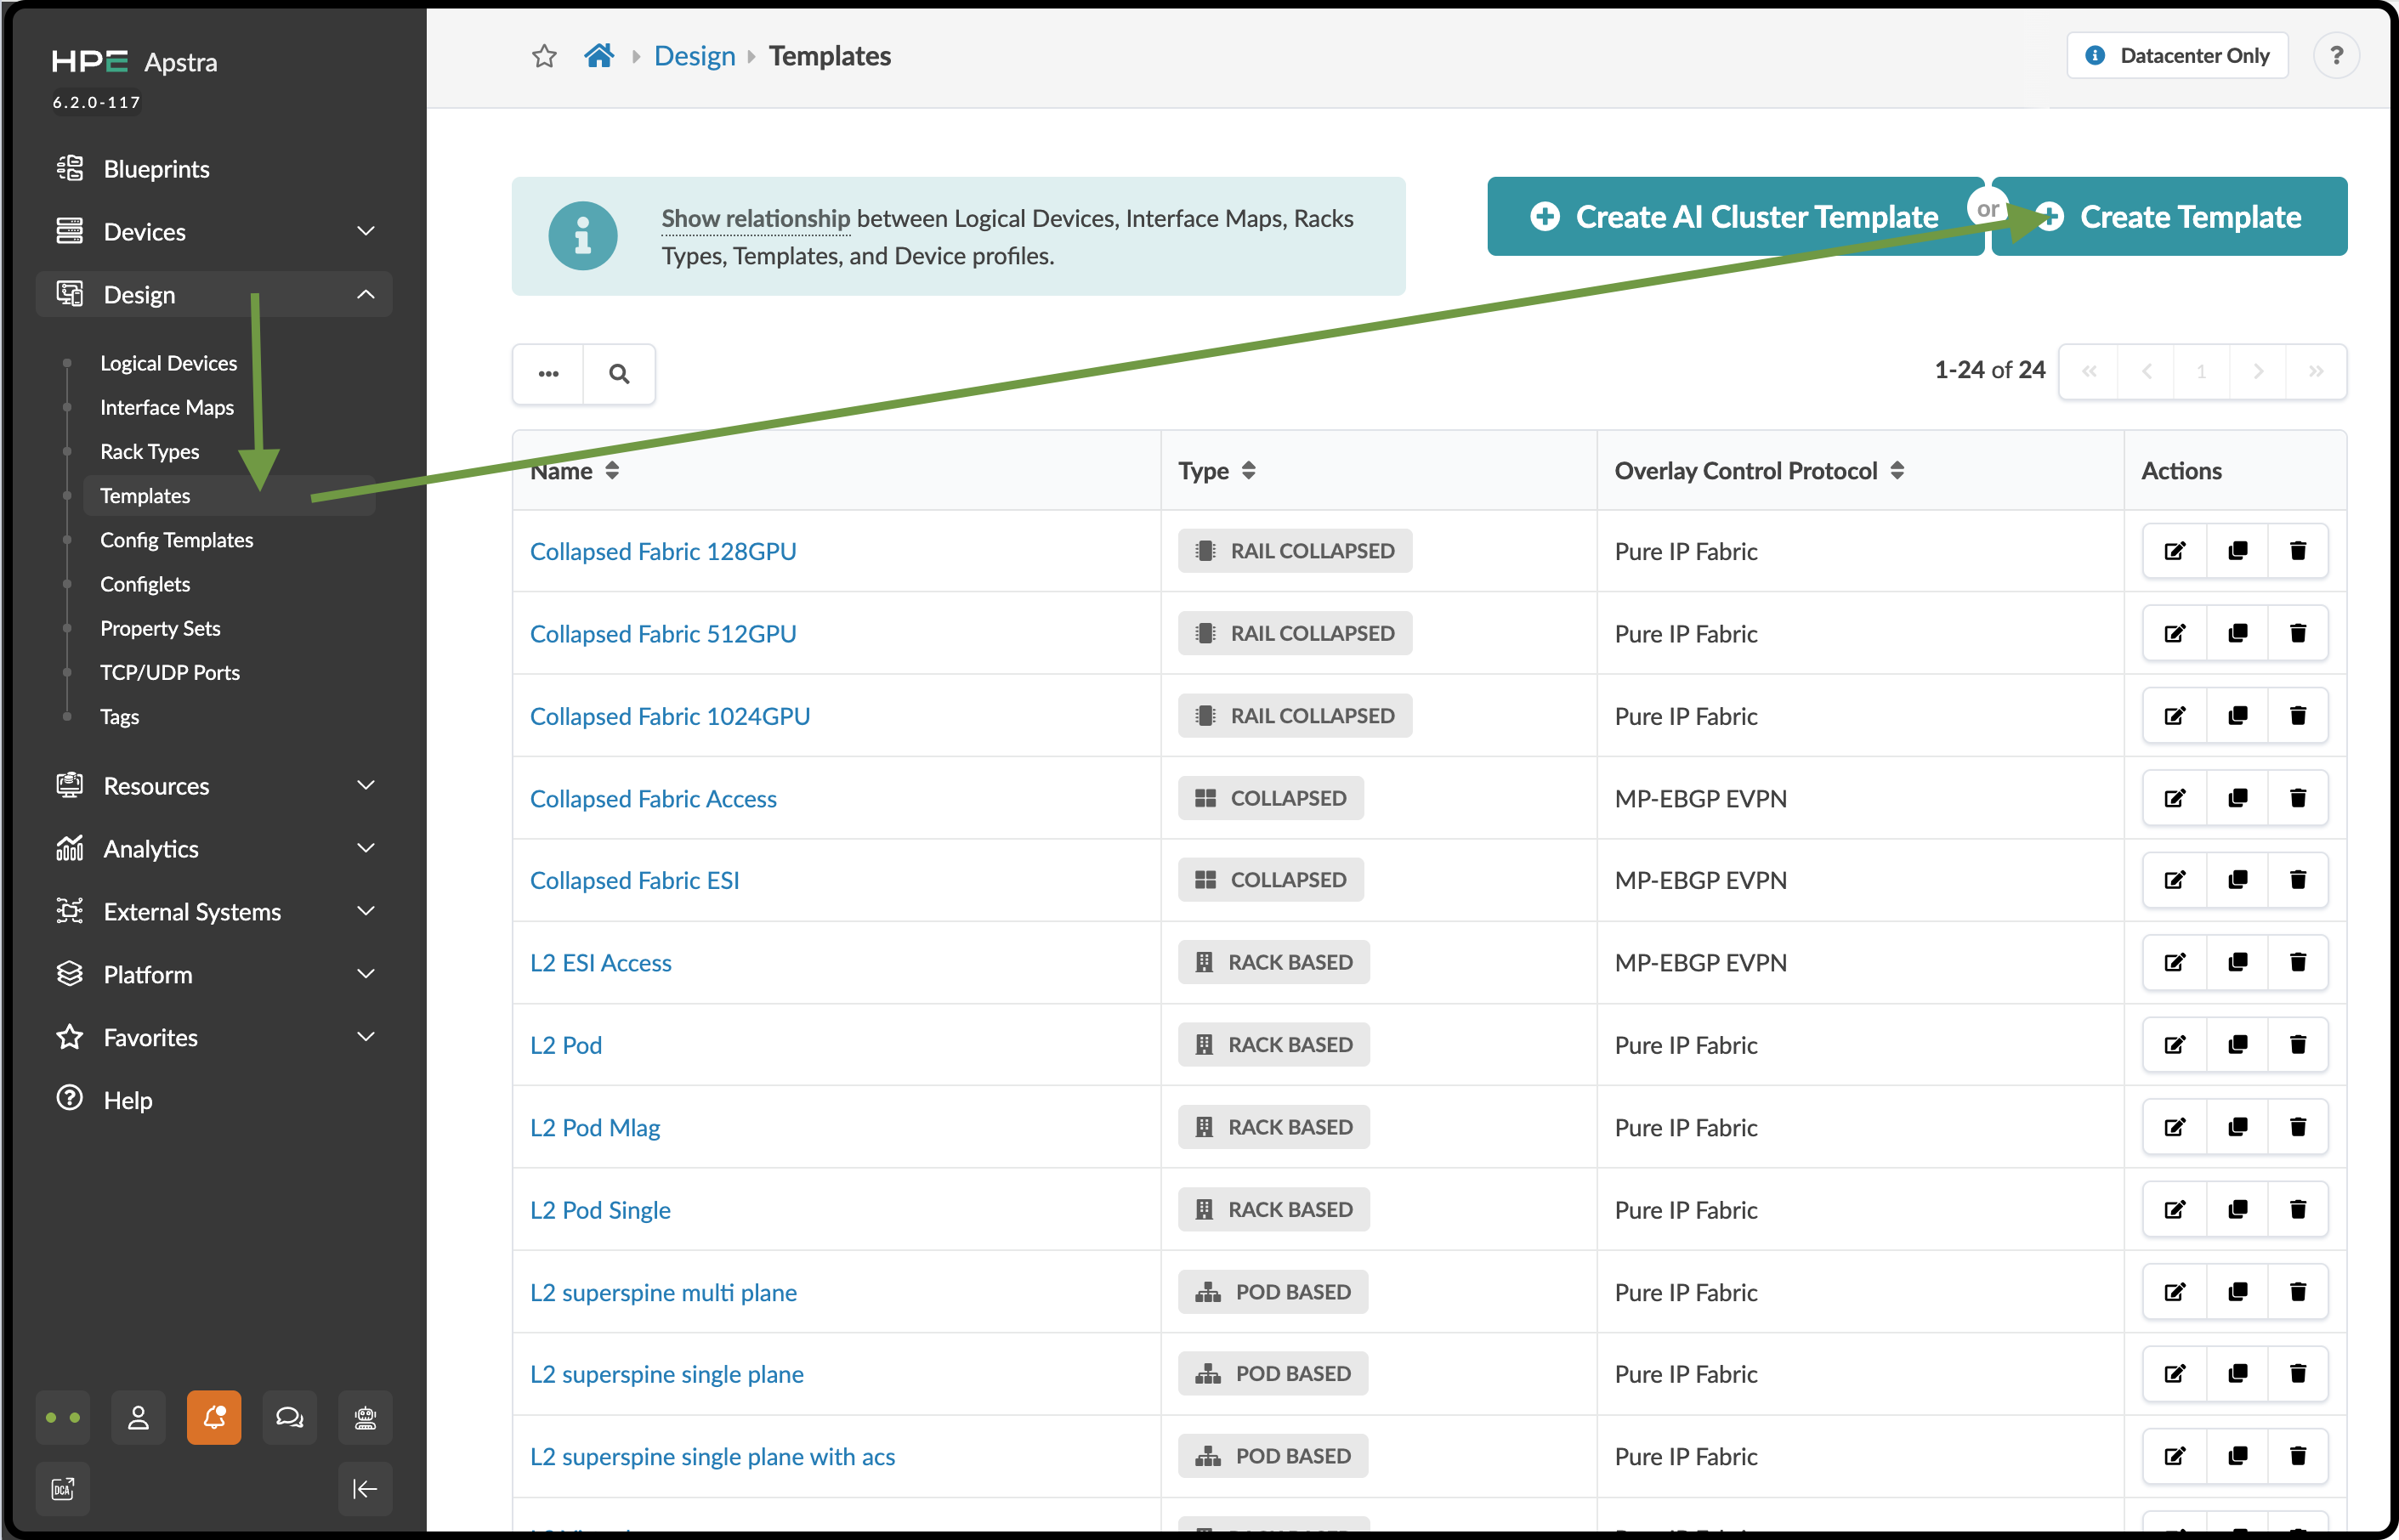2399x1540 pixels.
Task: Edit the Collapsed Fabric 128GPU template
Action: (2174, 551)
